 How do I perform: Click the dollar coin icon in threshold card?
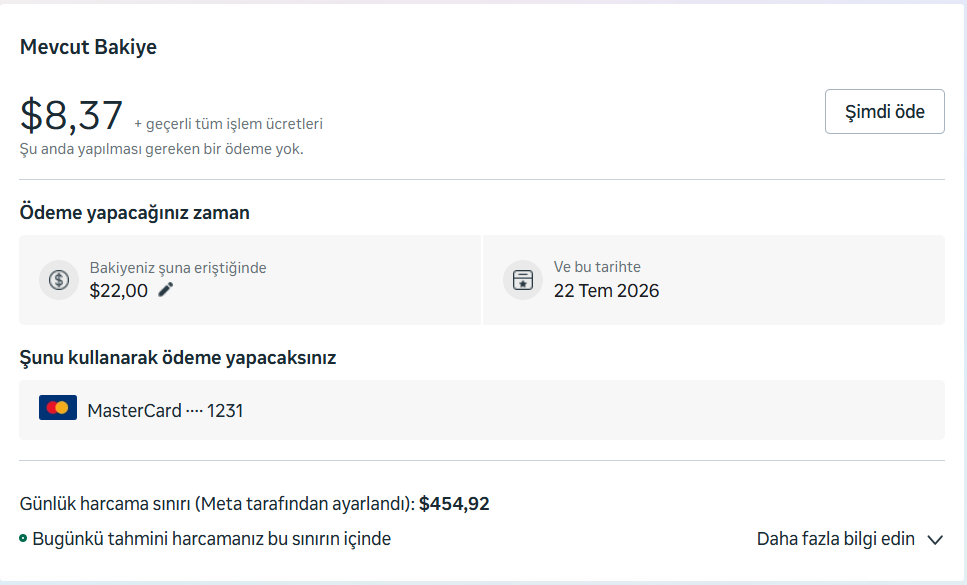click(59, 280)
